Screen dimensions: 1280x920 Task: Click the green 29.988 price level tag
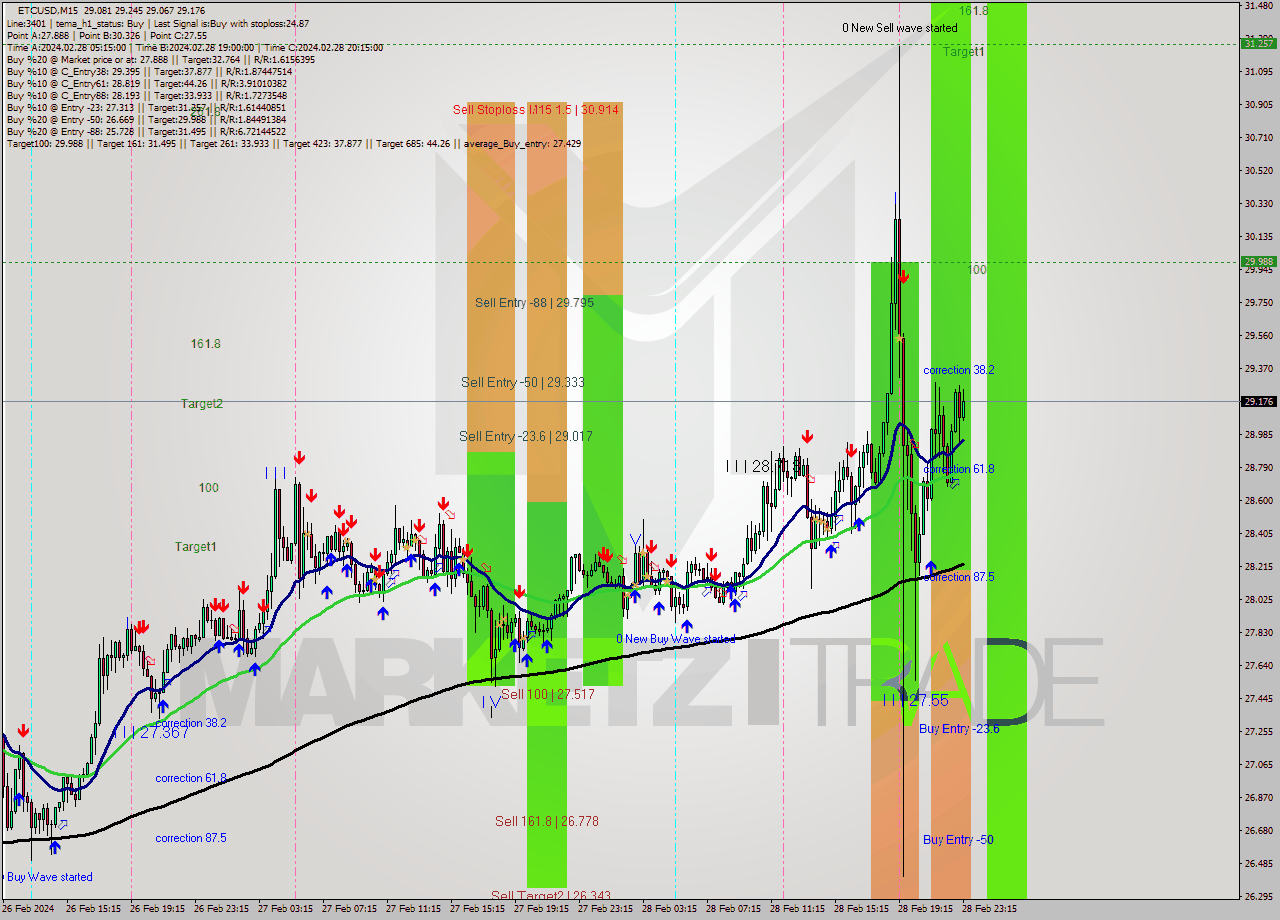(x=1257, y=262)
